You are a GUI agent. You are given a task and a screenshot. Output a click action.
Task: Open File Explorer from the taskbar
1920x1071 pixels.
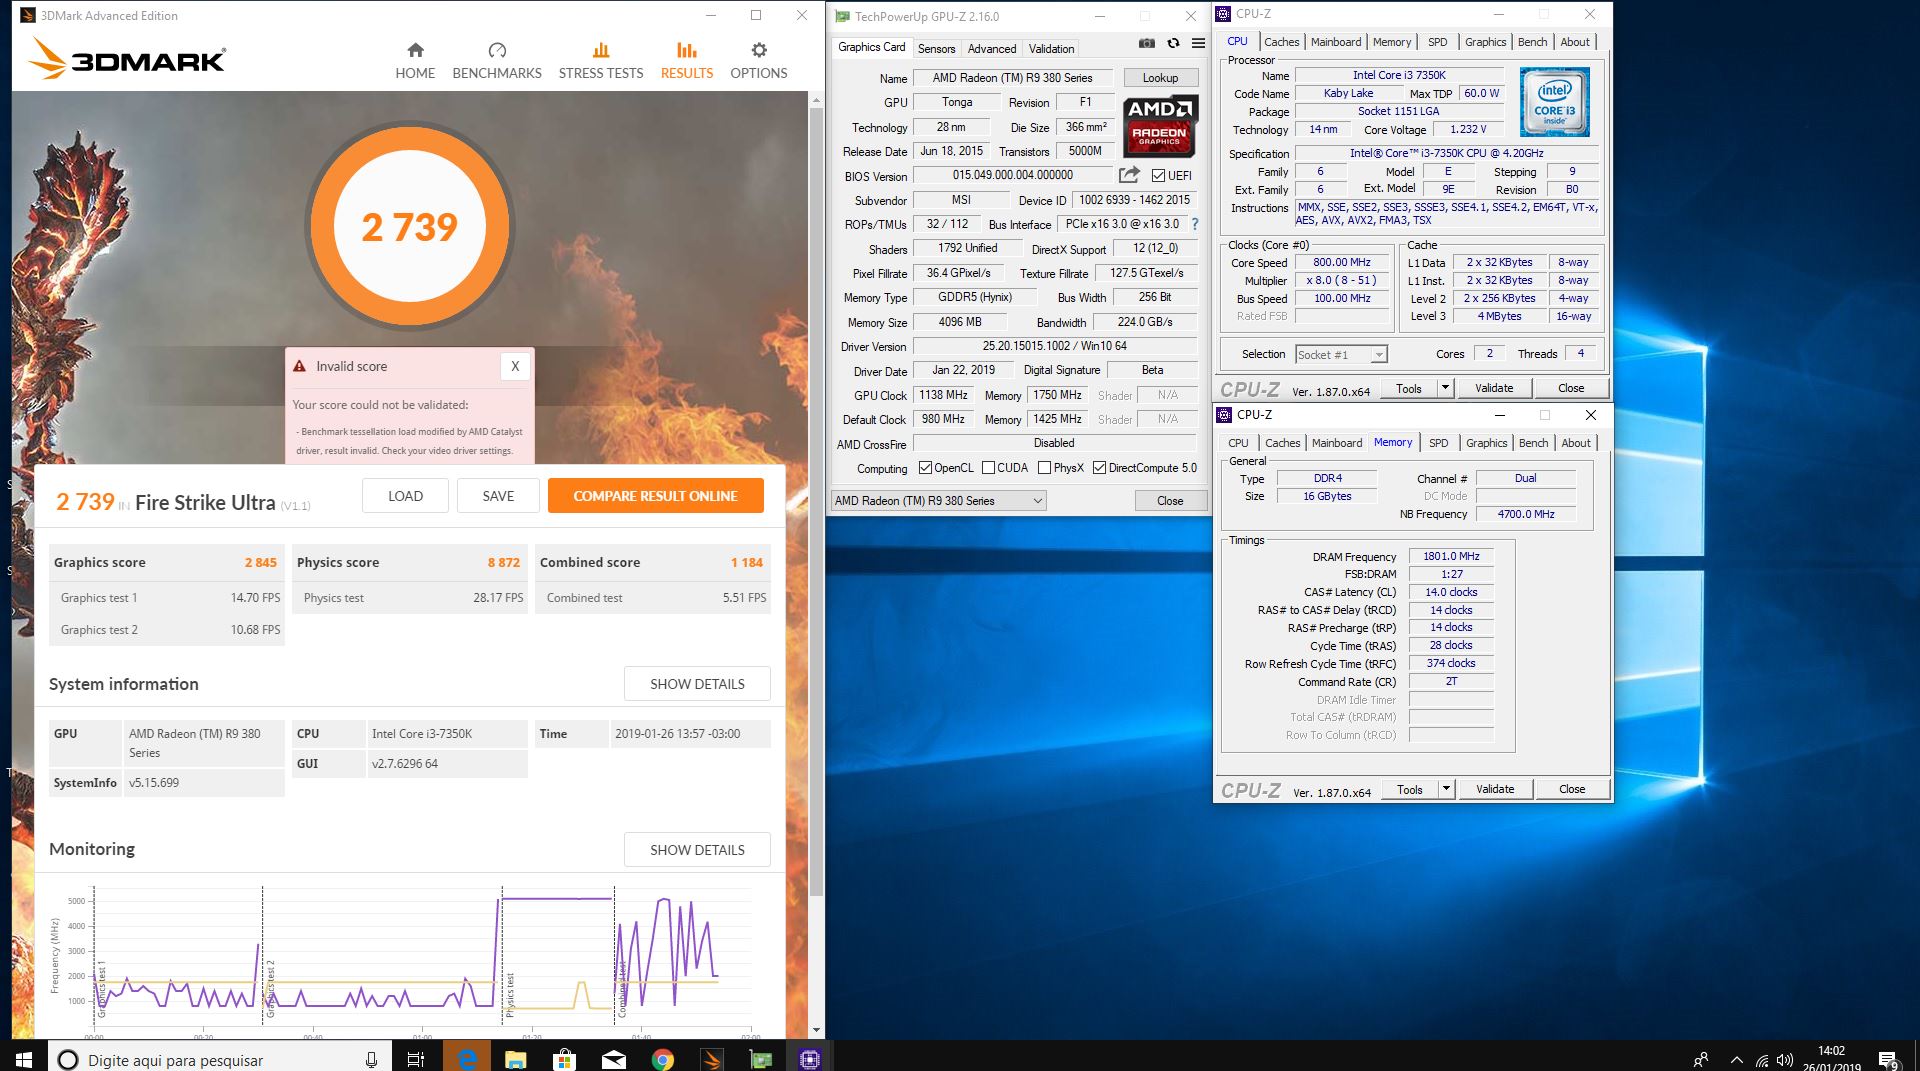click(x=516, y=1059)
